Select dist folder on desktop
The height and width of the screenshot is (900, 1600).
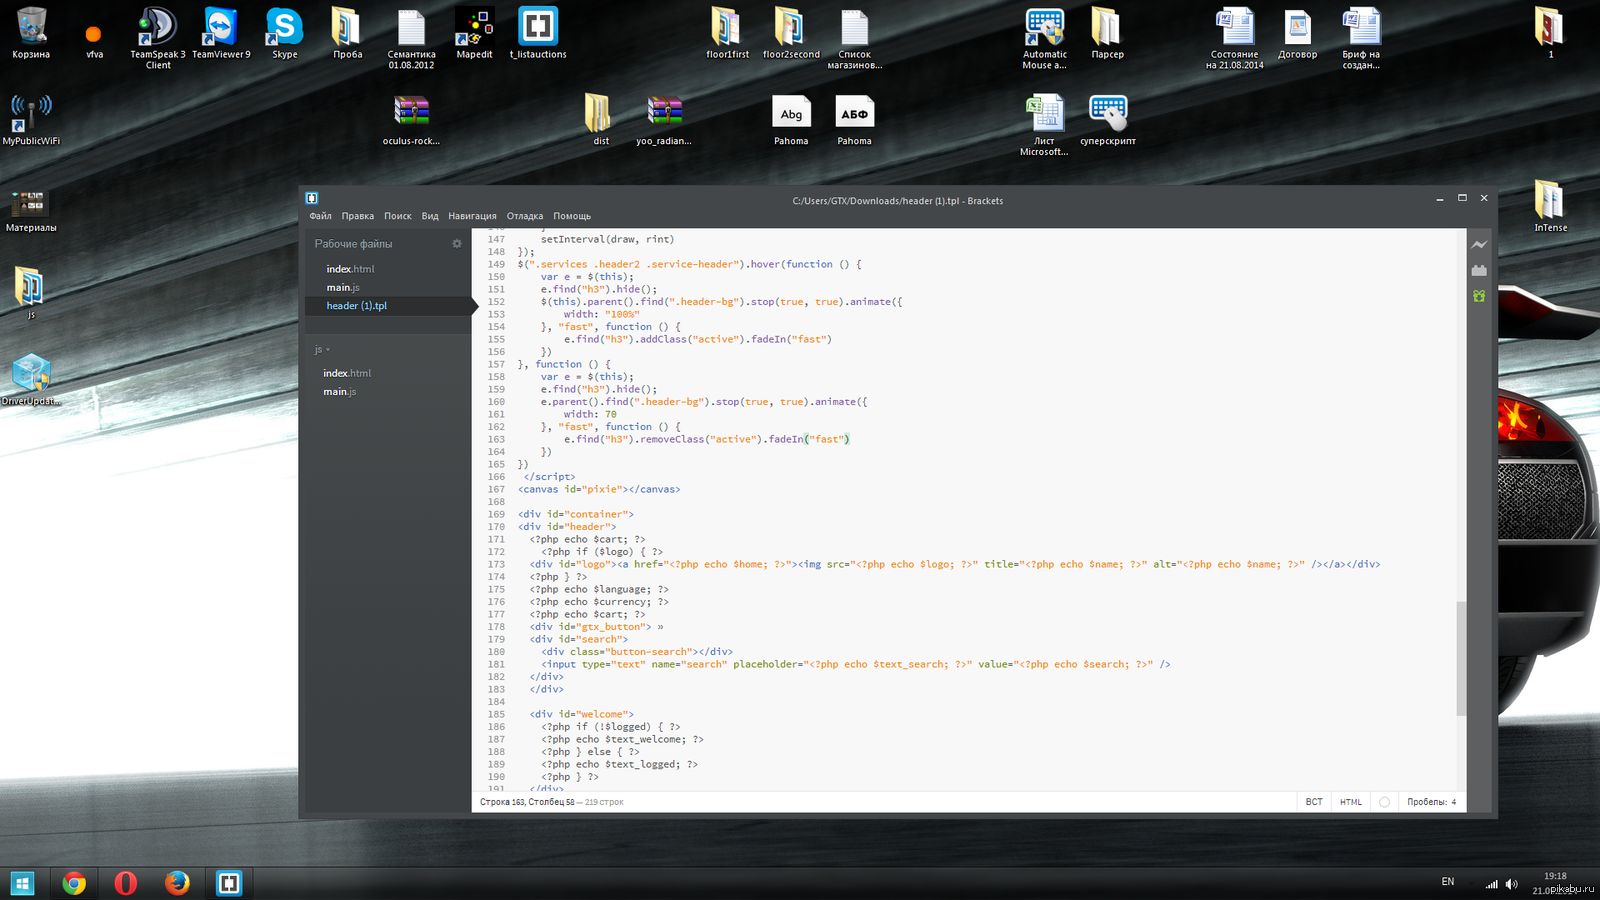600,120
